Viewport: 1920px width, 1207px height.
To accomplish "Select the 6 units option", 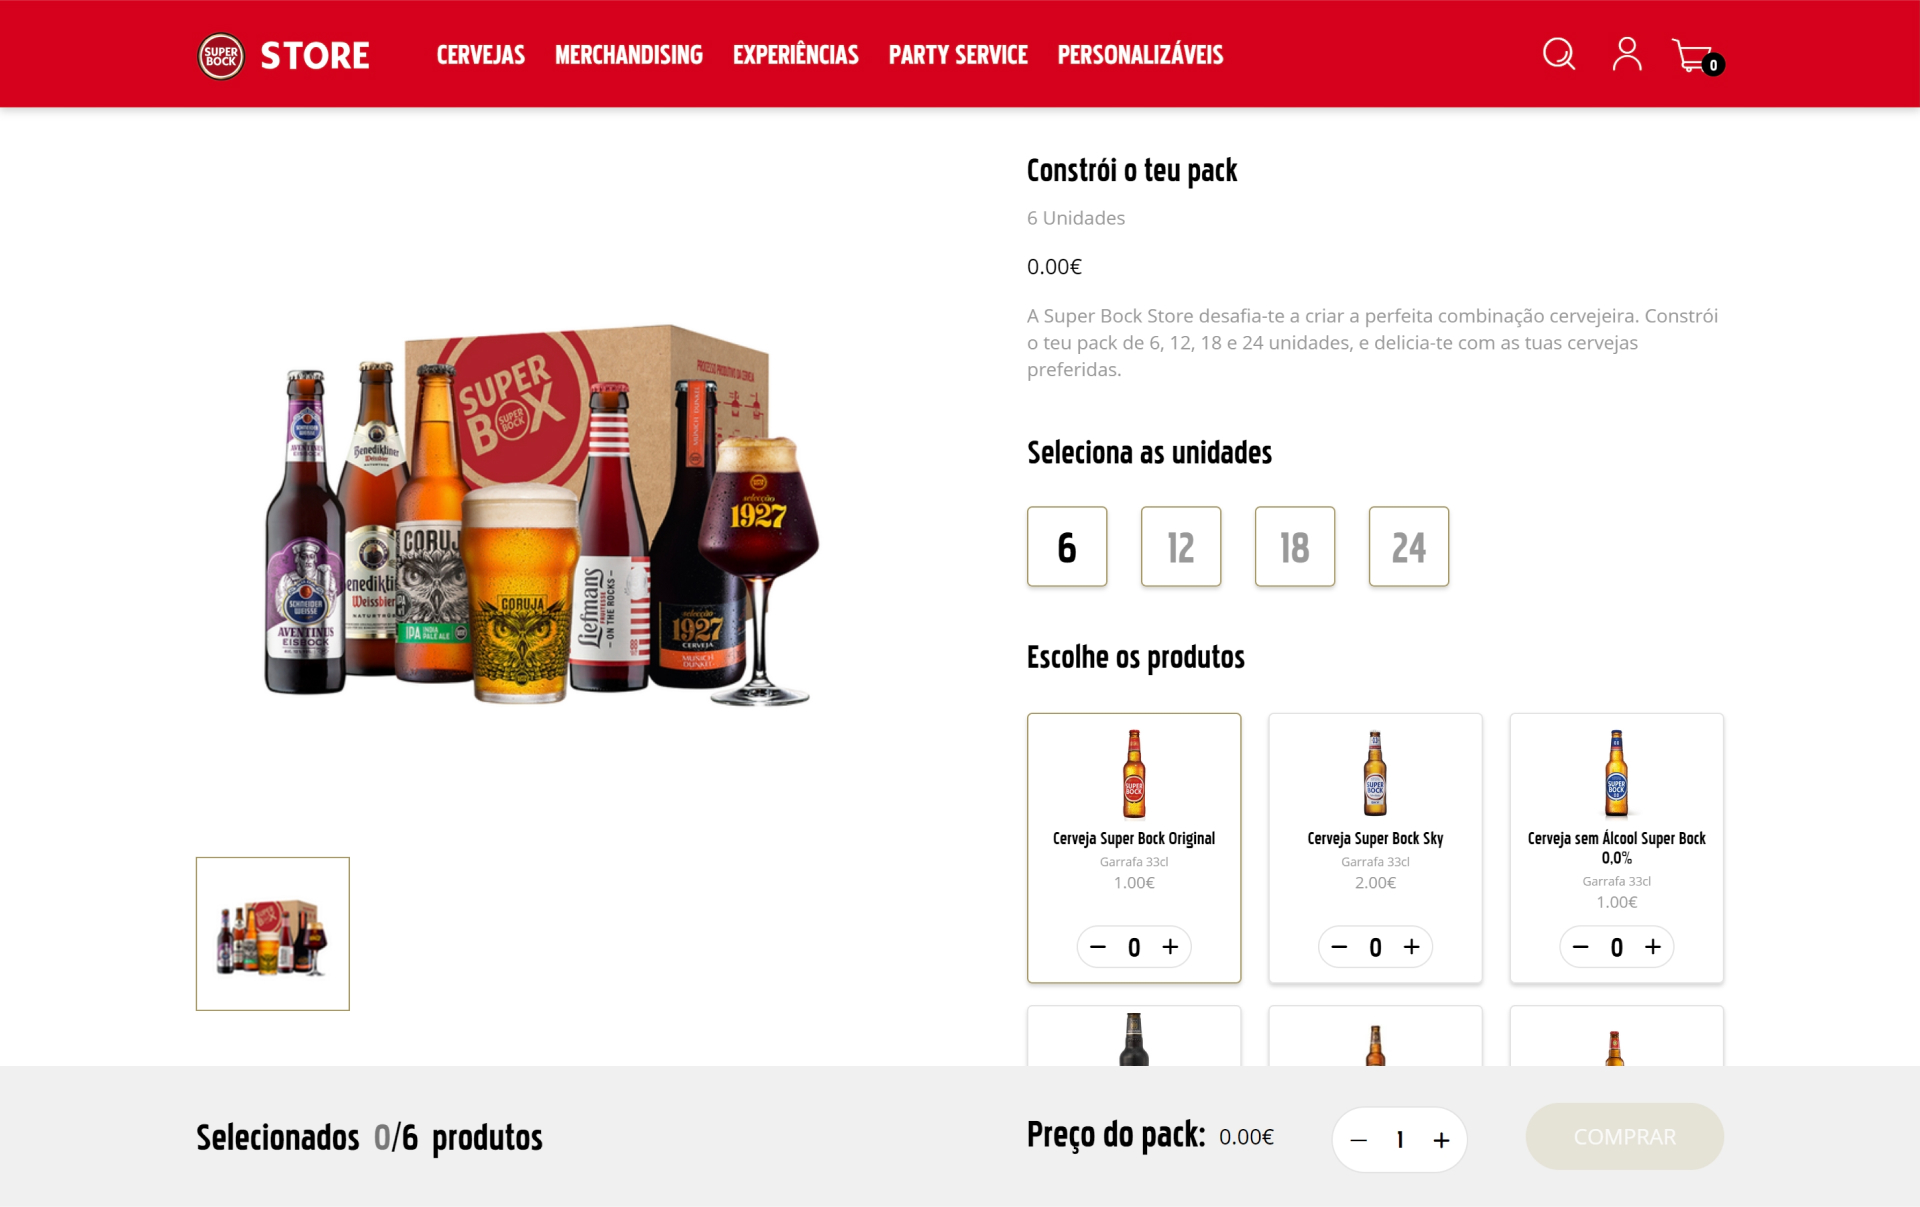I will pos(1067,546).
